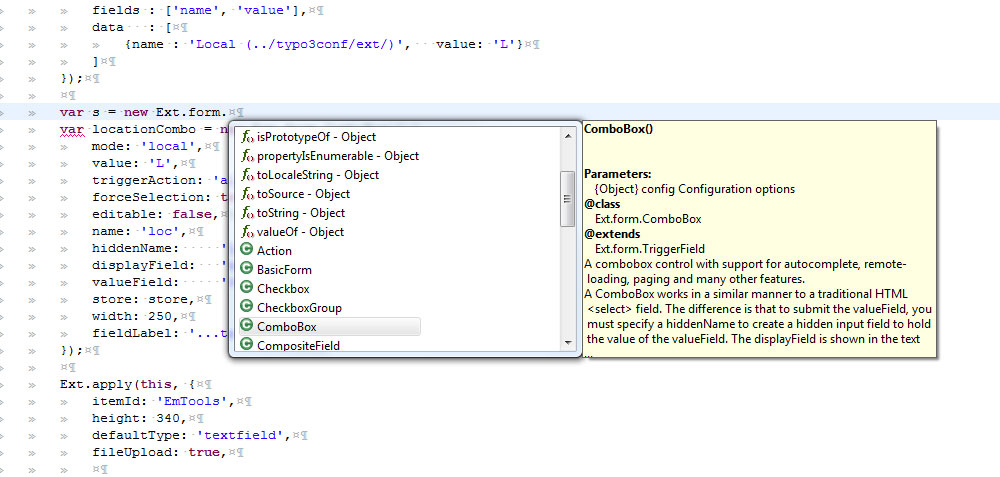This screenshot has width=1000, height=477.
Task: Click the green class icon beside CheckboxGroup
Action: (x=246, y=308)
